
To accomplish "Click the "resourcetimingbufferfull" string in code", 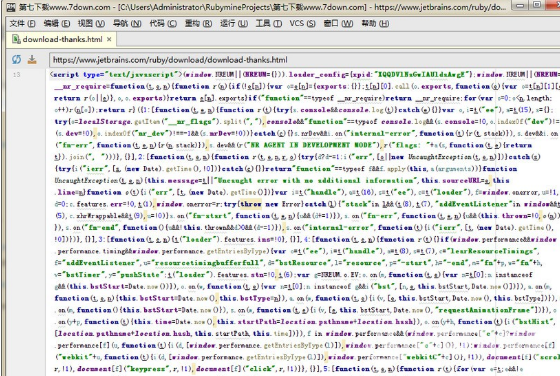I will click(206, 263).
